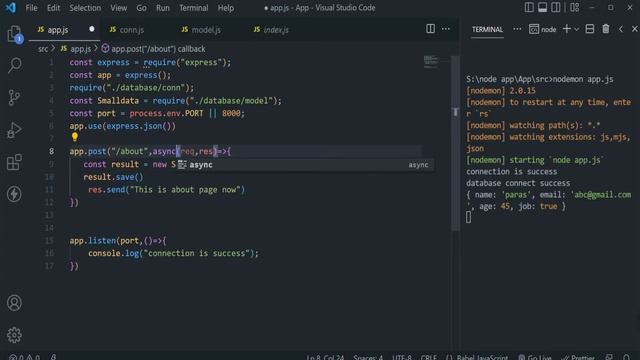
Task: Select the async autocomplete suggestion
Action: tap(305, 165)
